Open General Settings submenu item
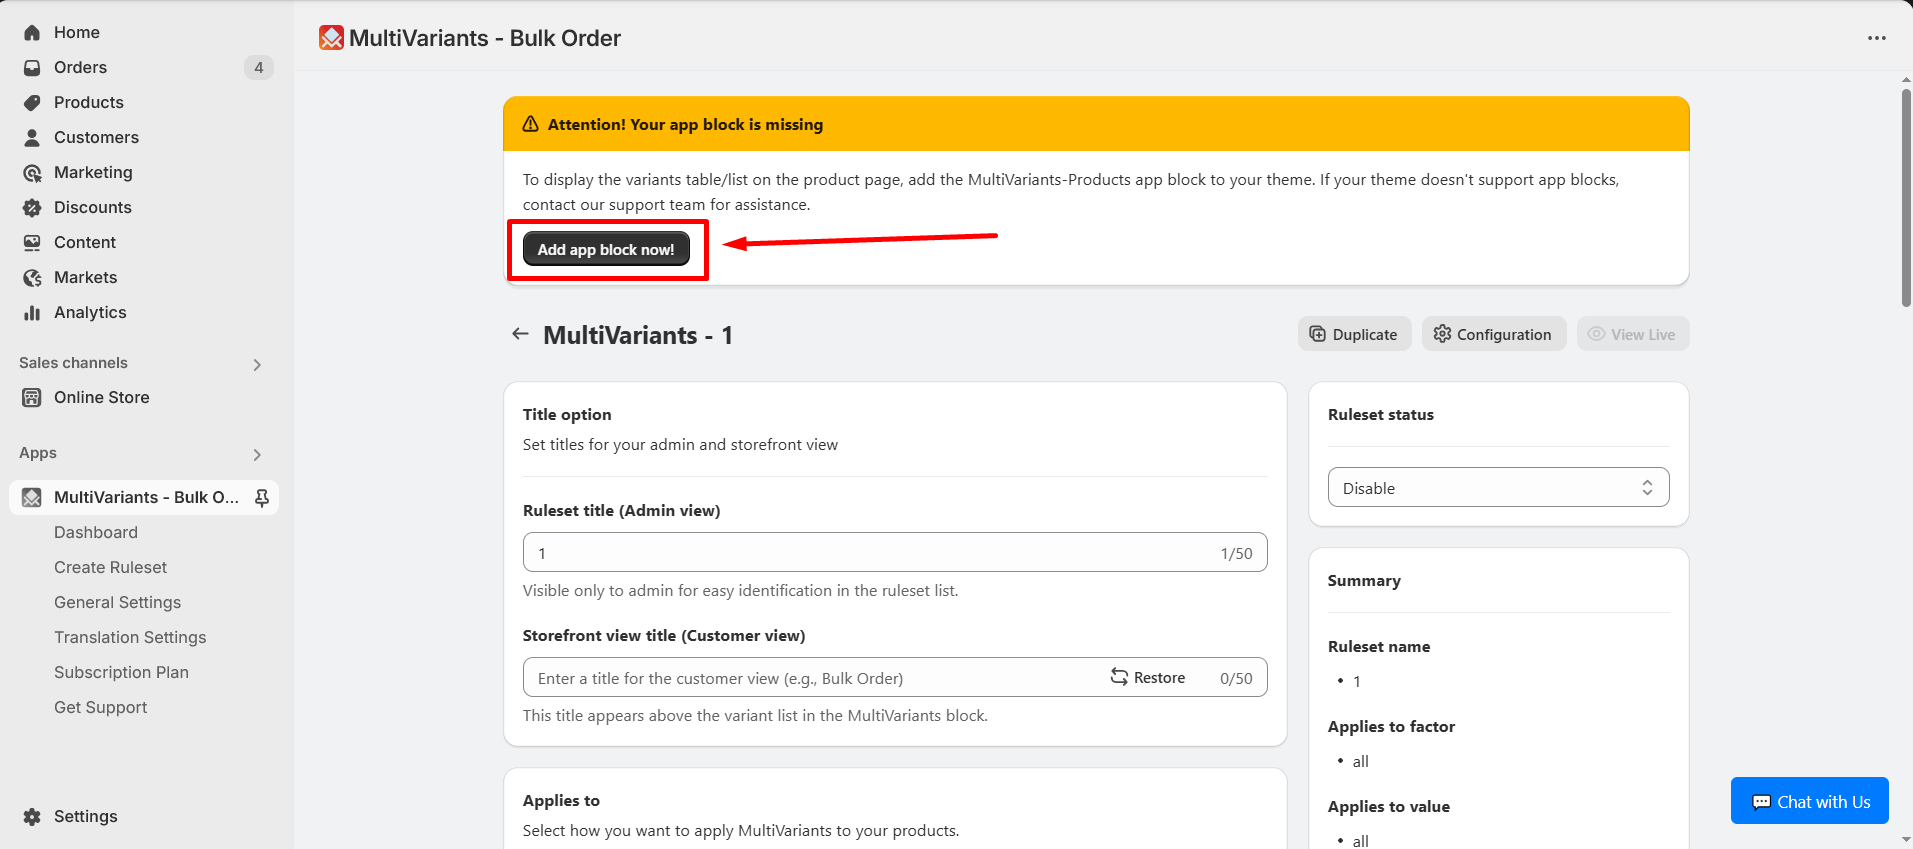The image size is (1913, 849). pos(117,602)
